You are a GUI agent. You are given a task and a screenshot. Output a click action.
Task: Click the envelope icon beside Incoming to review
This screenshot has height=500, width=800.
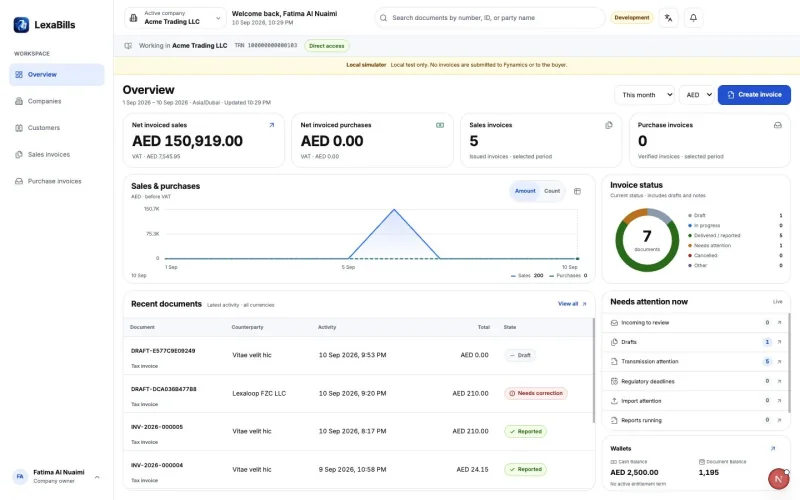point(614,322)
